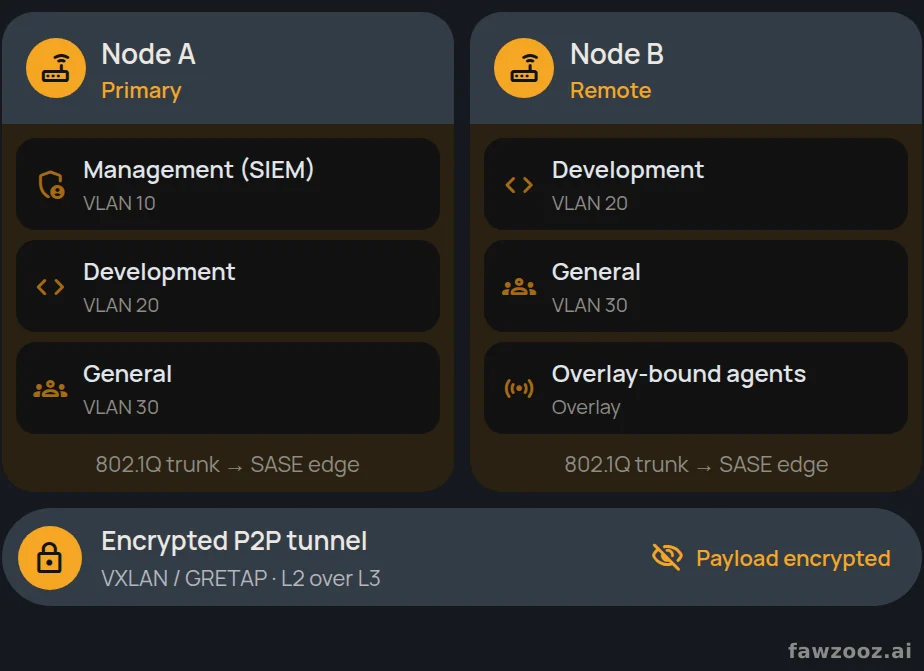Click the Node A router icon
The height and width of the screenshot is (671, 924).
pyautogui.click(x=56, y=68)
